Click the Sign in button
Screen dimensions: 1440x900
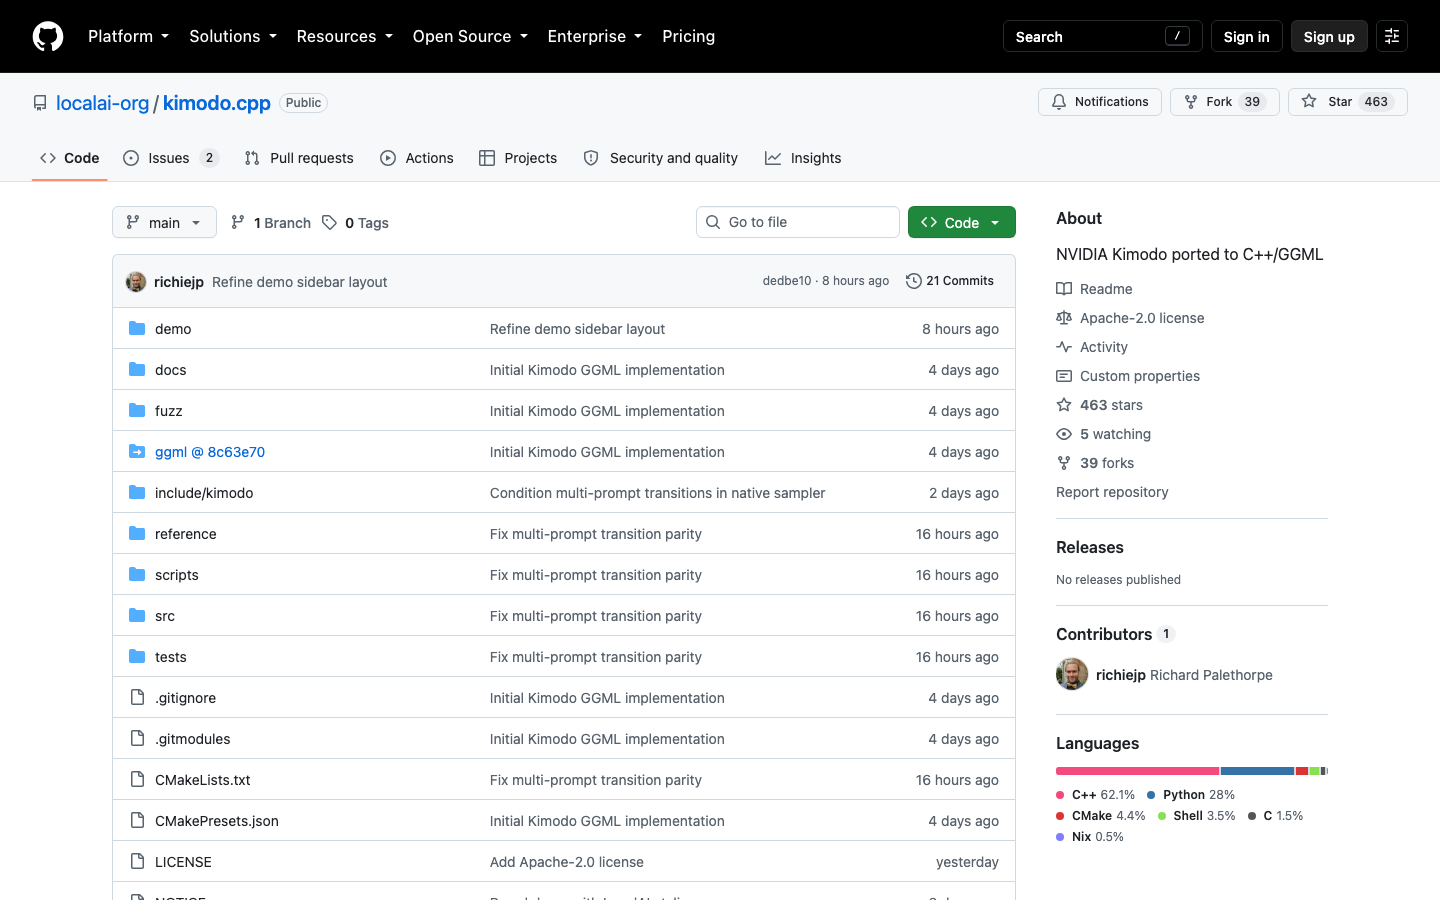(1246, 36)
